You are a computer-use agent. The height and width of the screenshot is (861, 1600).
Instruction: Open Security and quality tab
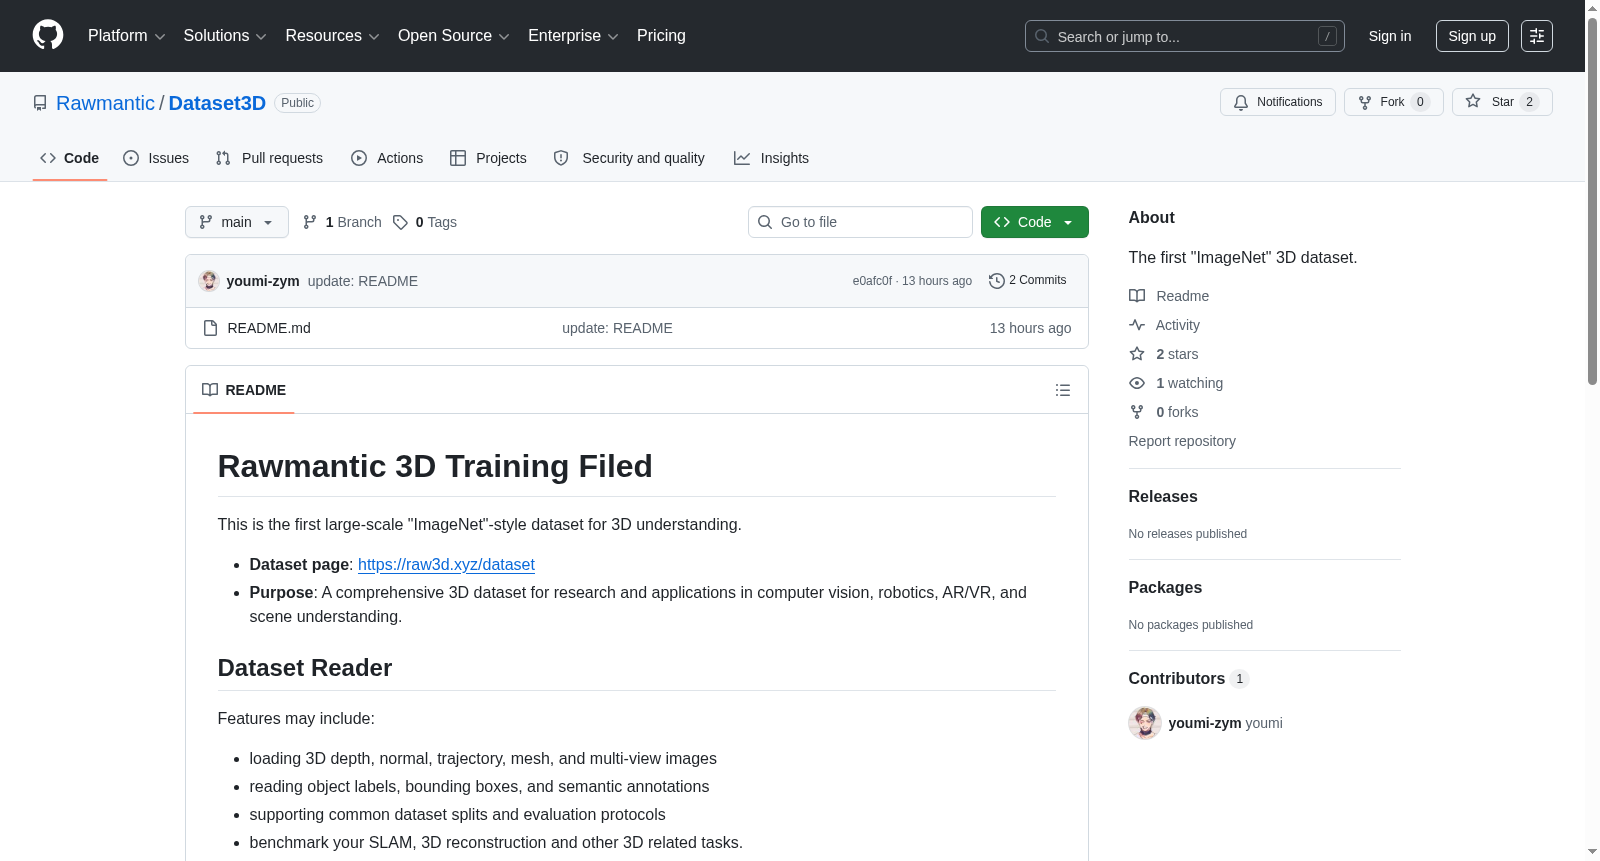[x=629, y=158]
